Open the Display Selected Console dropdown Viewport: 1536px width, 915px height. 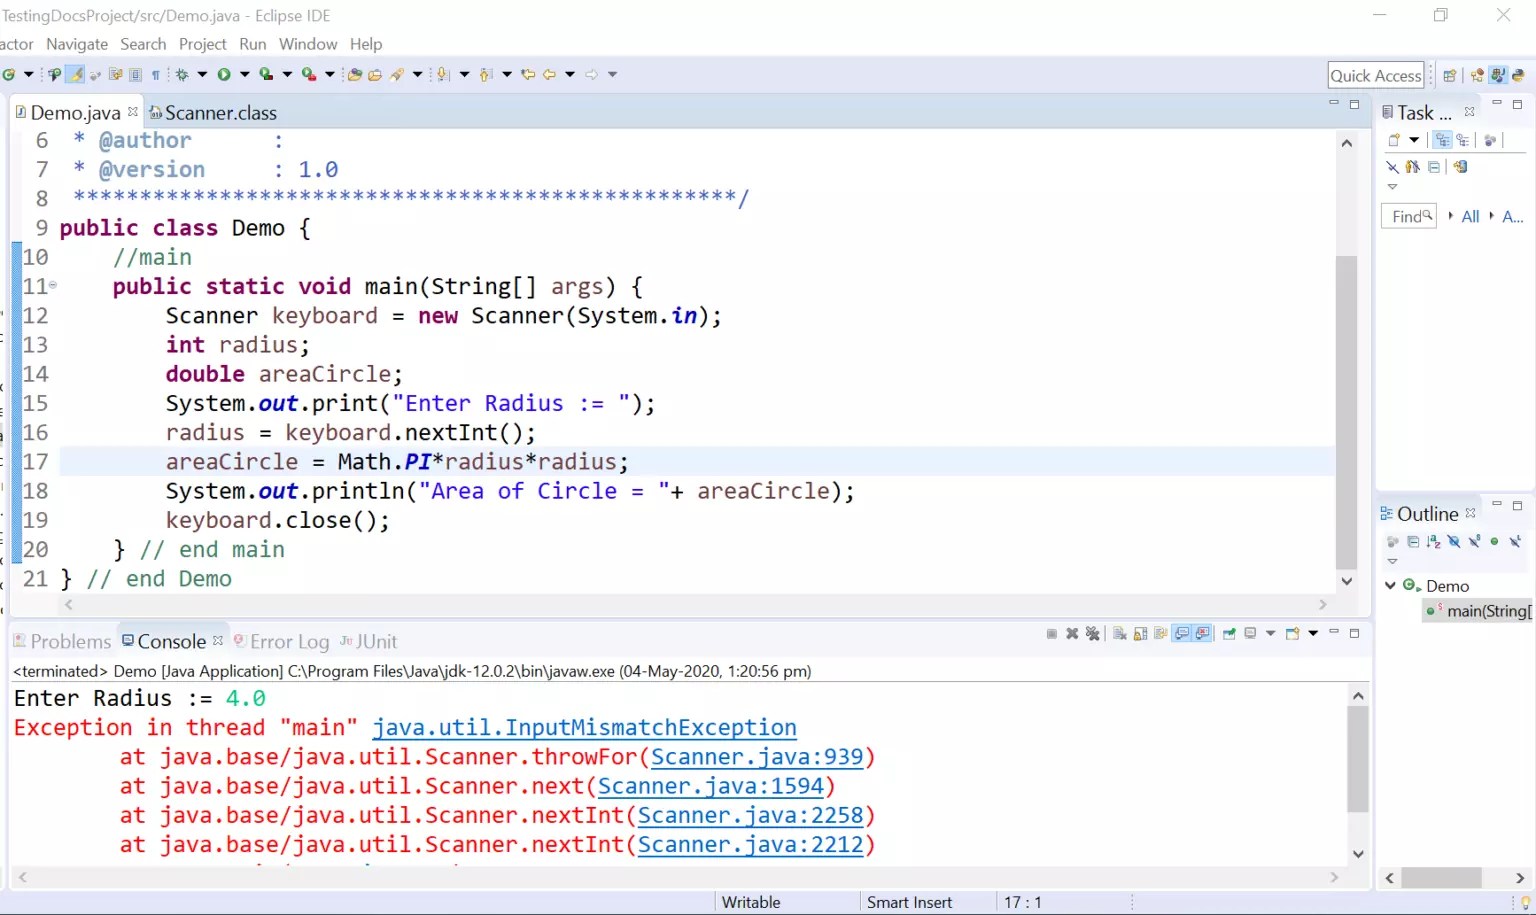point(1271,633)
